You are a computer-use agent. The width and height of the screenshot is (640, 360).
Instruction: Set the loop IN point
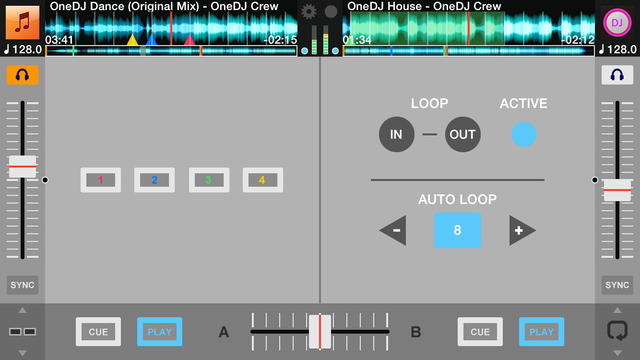coord(396,134)
